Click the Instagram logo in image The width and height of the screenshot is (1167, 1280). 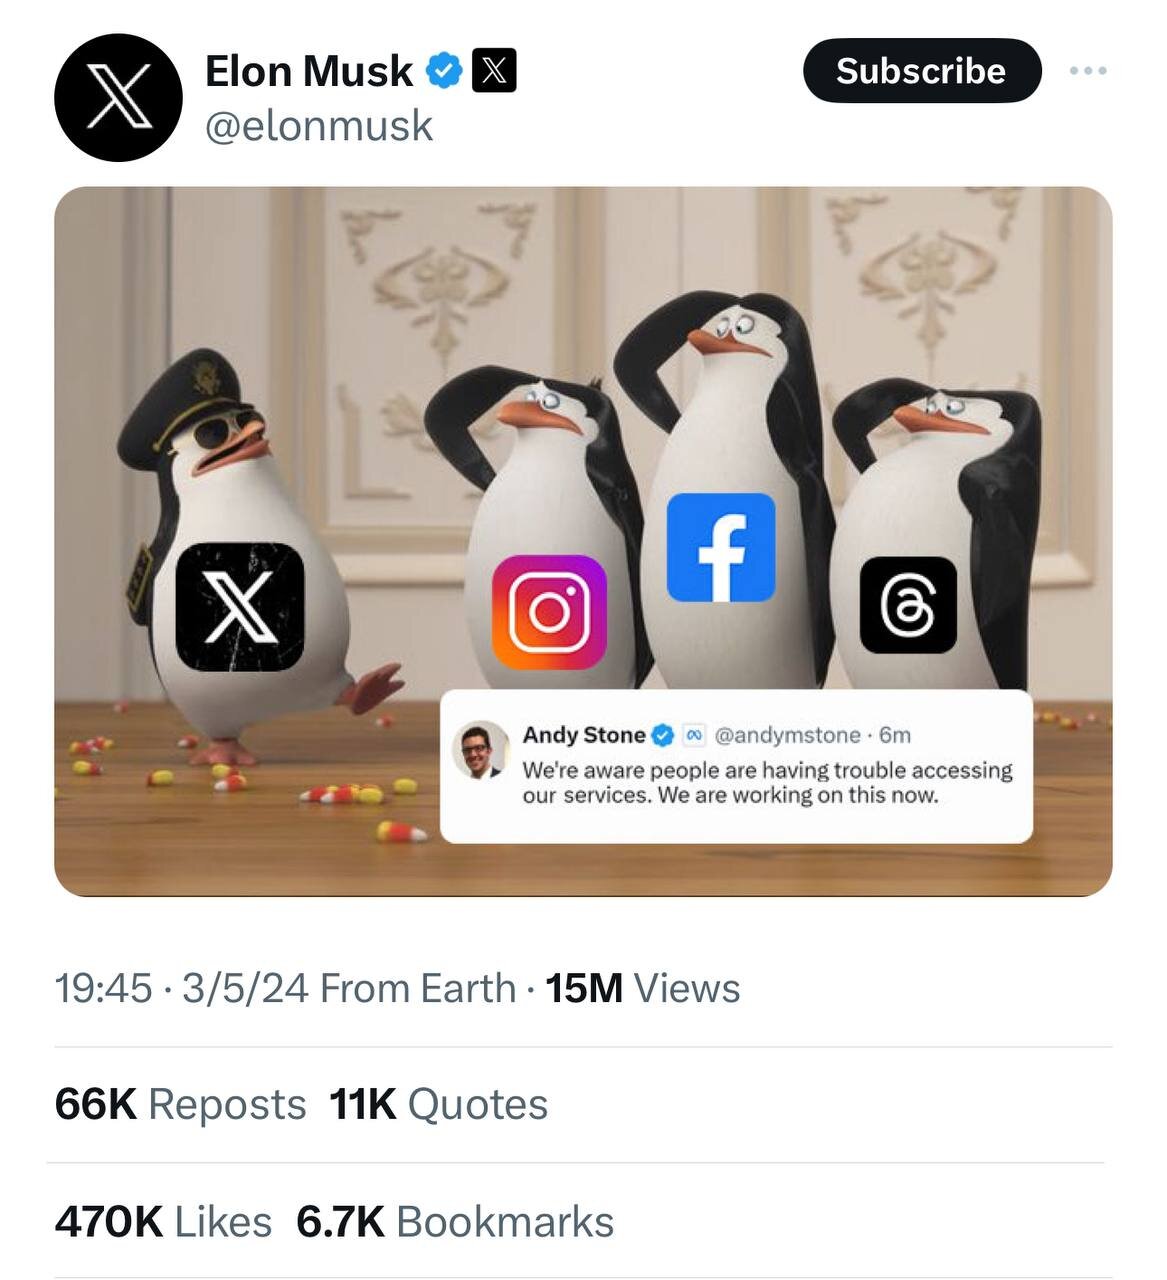549,612
